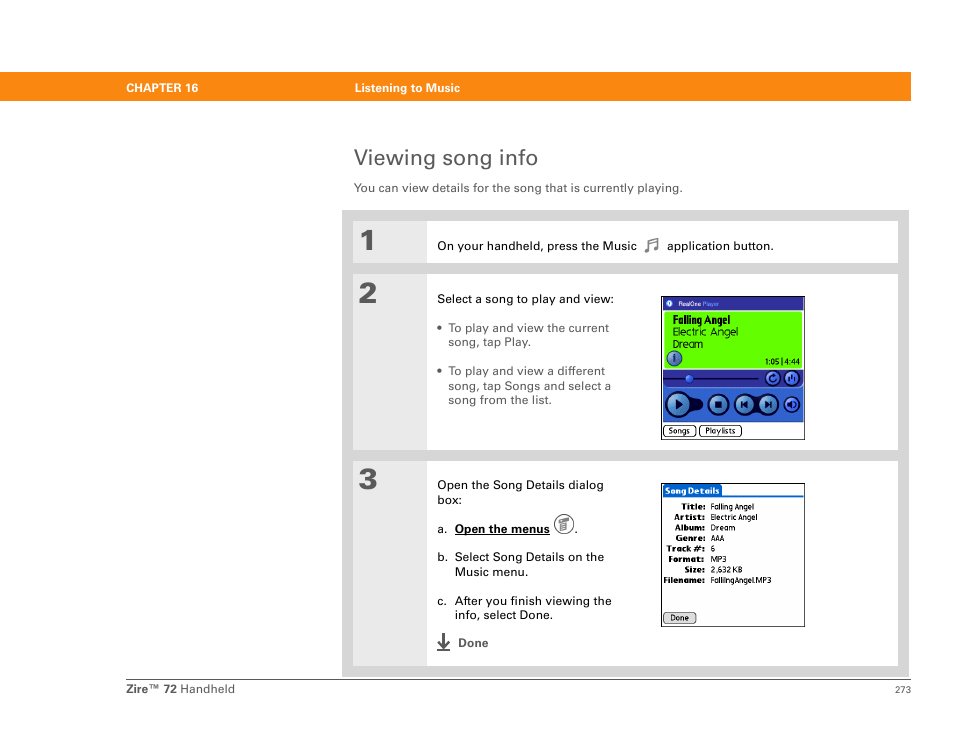
Task: Click the 'Song Details' dialog title
Action: pos(692,490)
